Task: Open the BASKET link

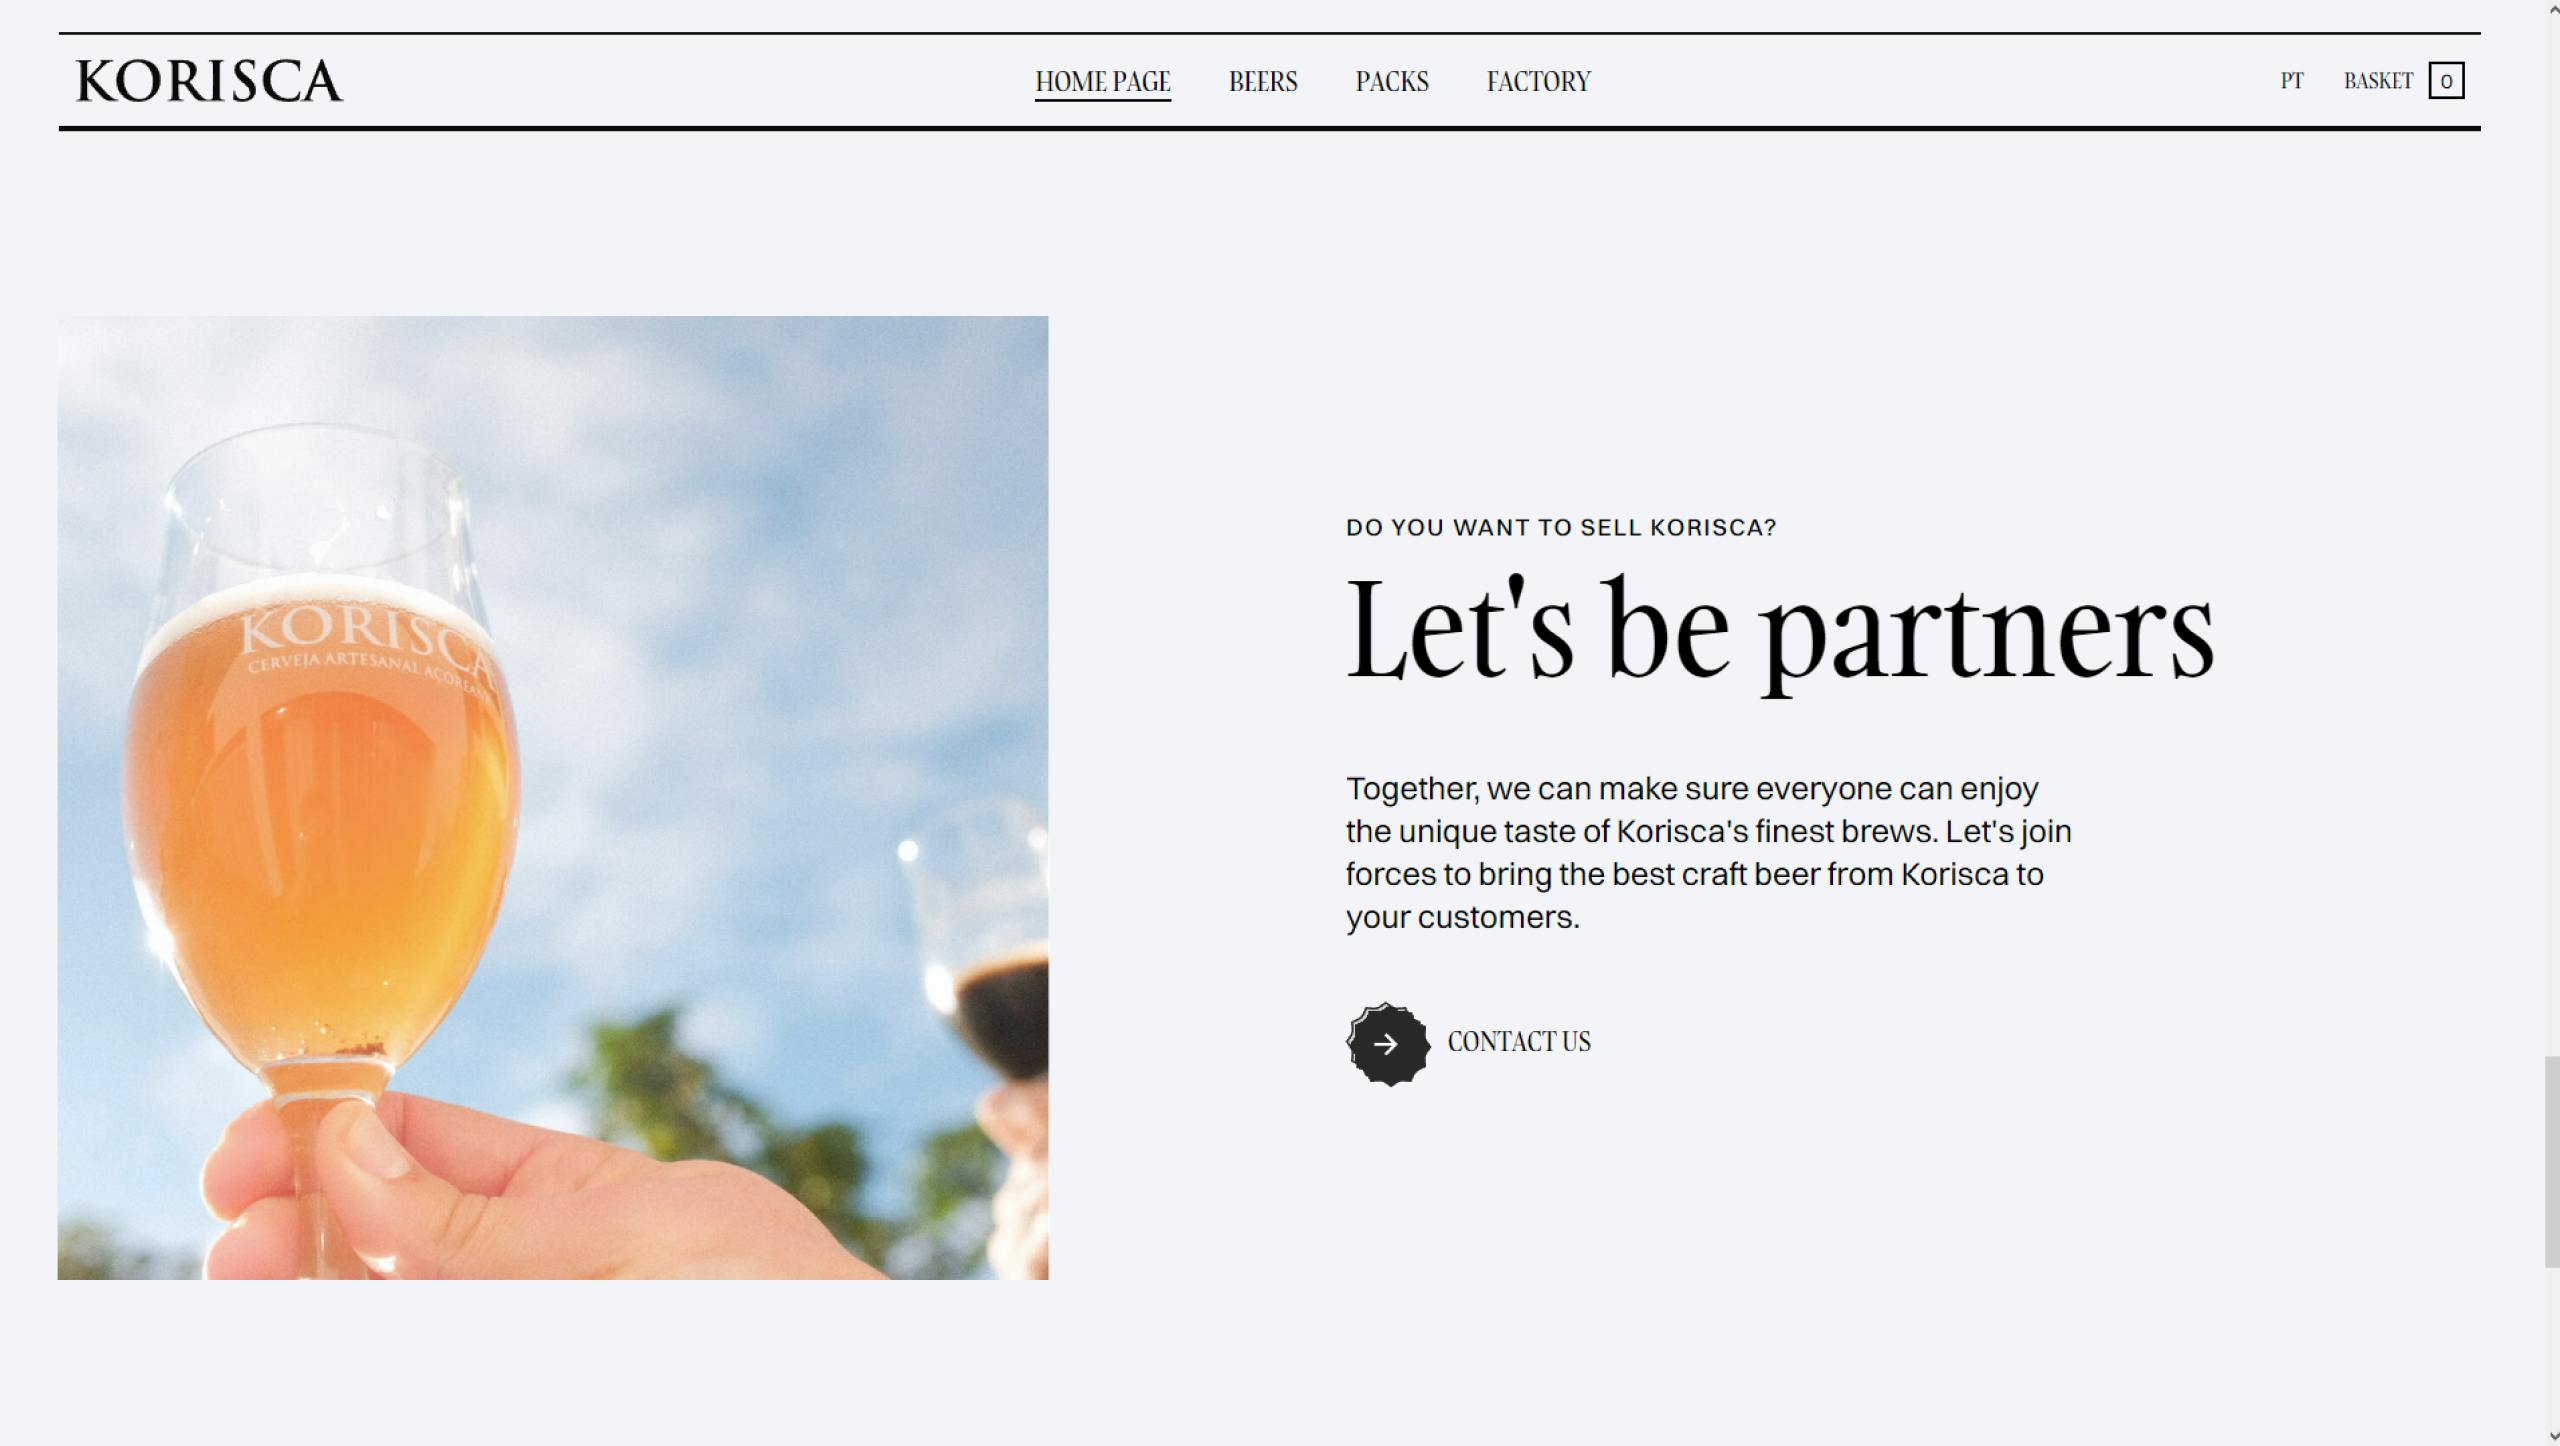Action: pos(2377,81)
